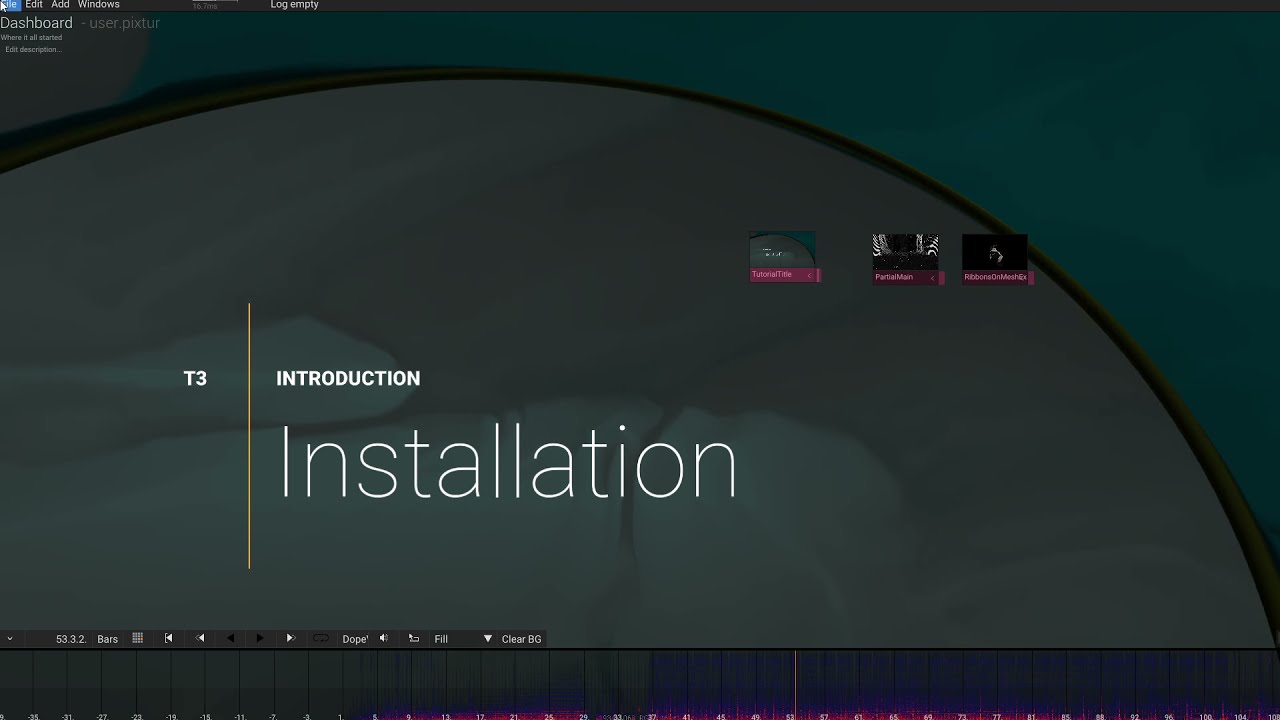Jump to the timeline start
Viewport: 1280px width, 720px height.
[169, 638]
